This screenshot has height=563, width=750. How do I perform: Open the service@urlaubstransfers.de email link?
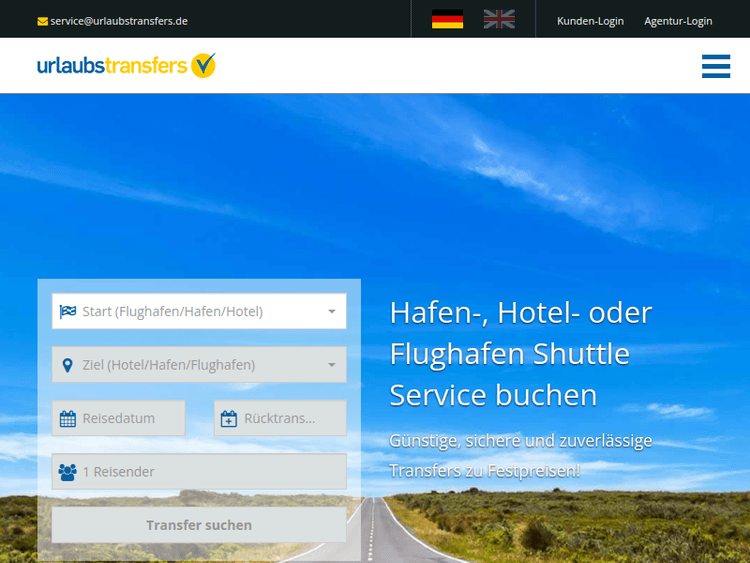click(119, 21)
